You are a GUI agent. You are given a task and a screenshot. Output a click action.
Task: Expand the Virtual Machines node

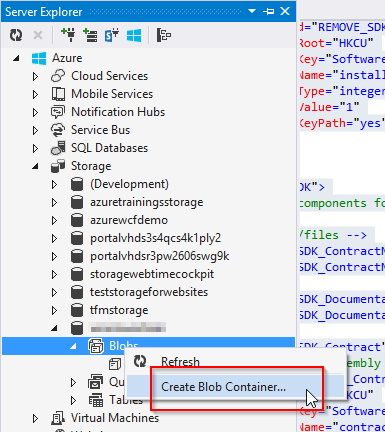coord(35,418)
